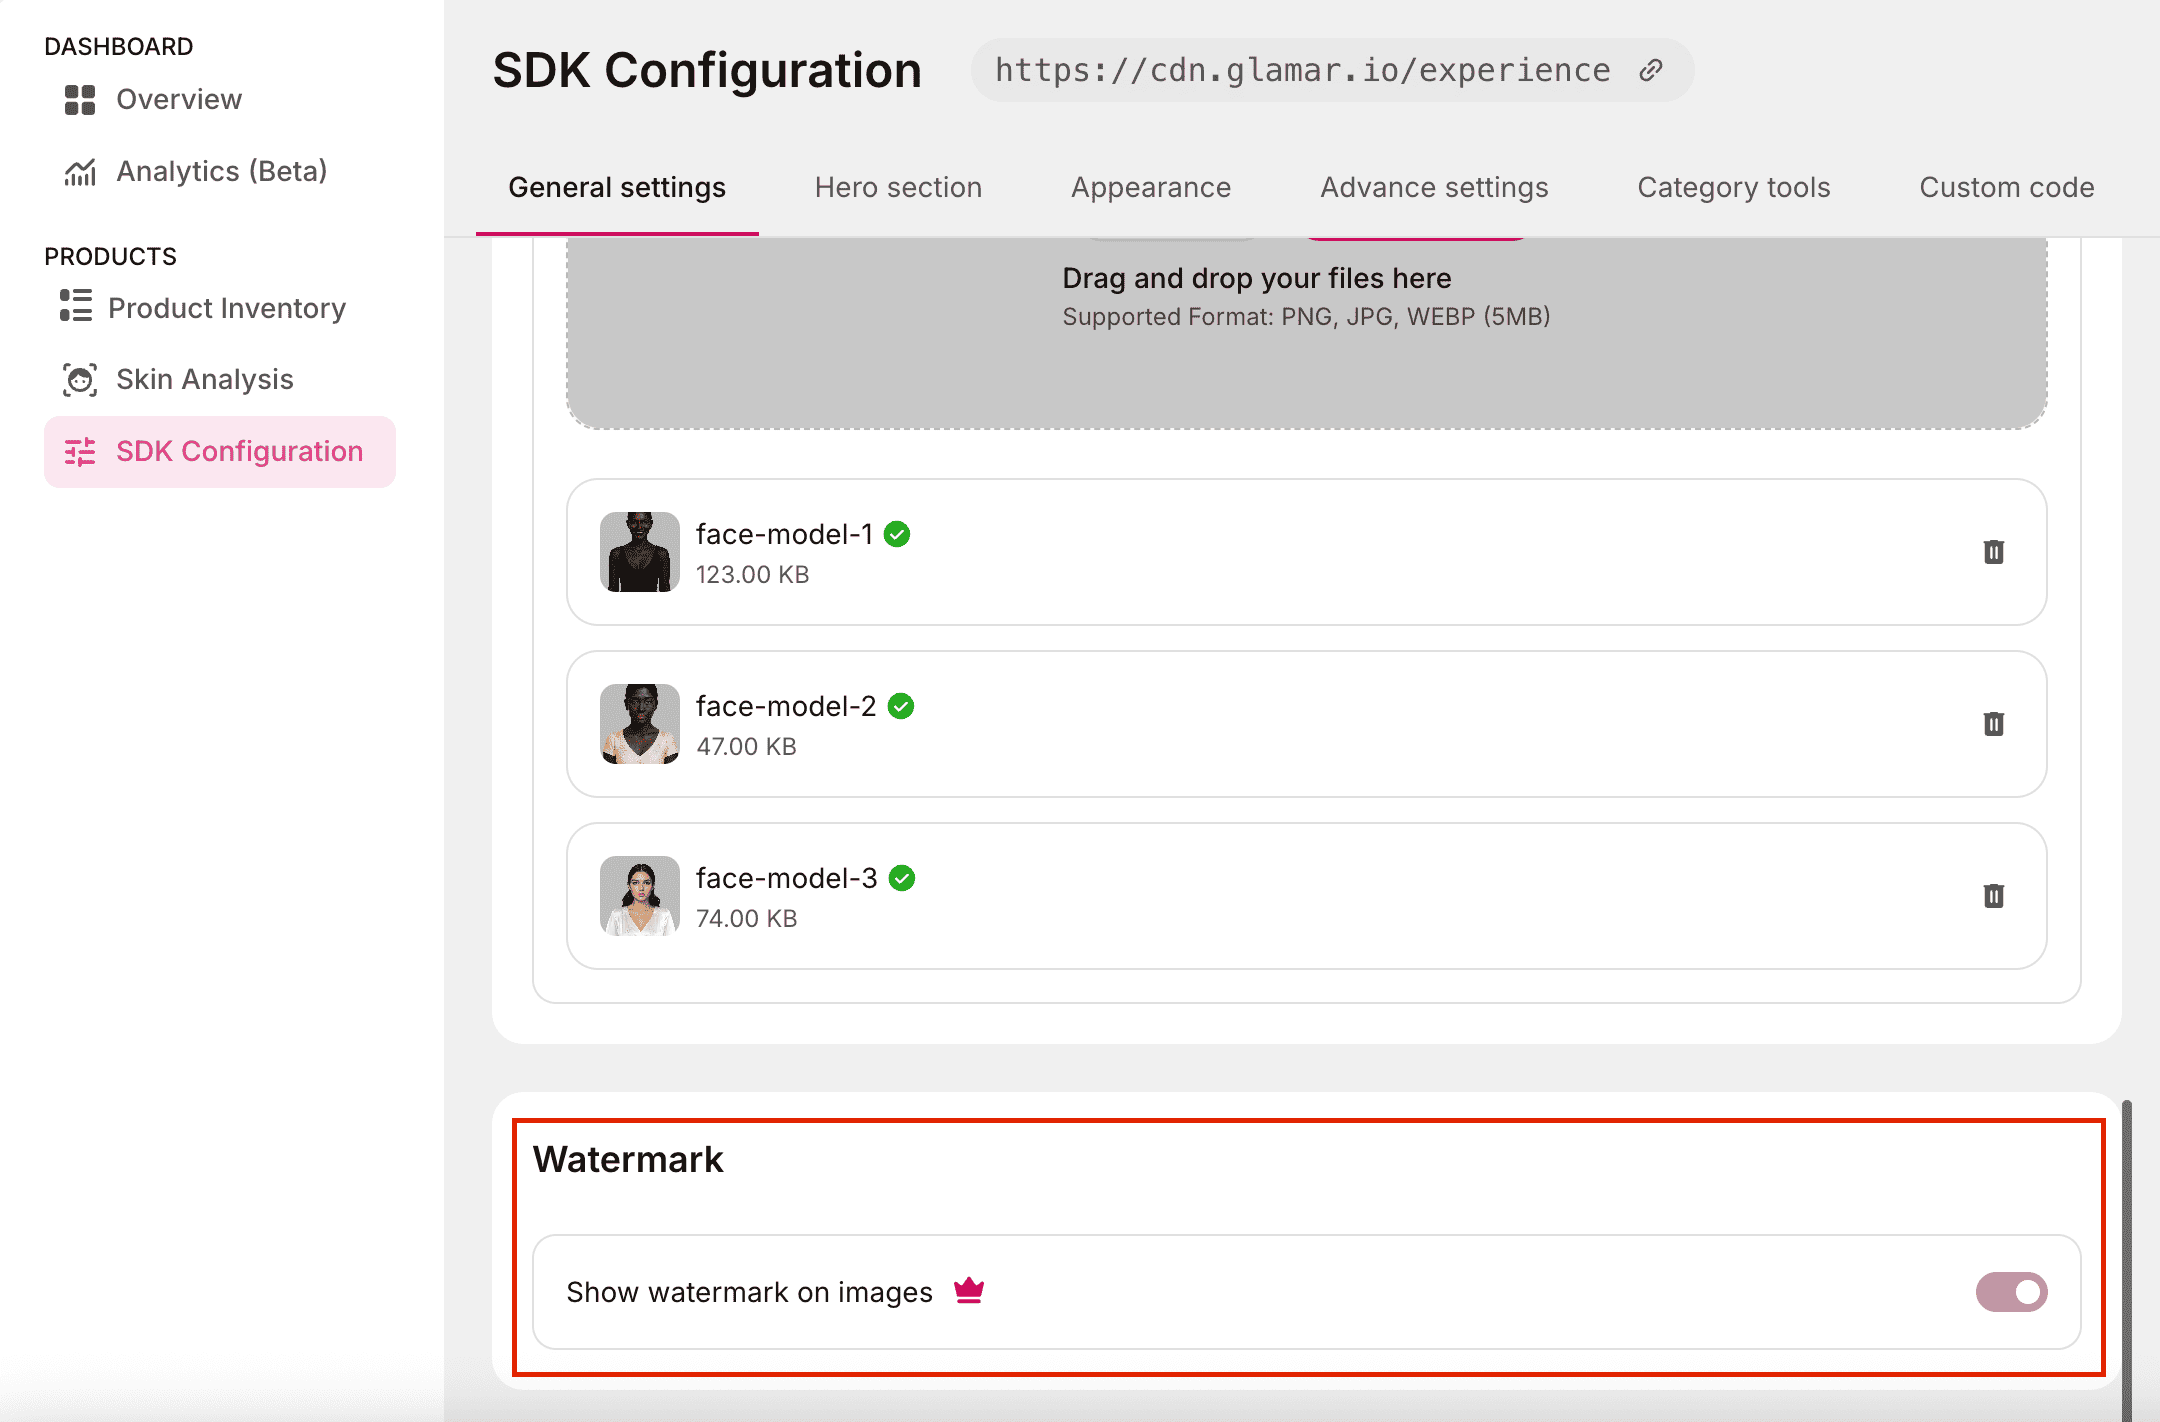Click the Product Inventory list icon
This screenshot has width=2160, height=1422.
(x=76, y=306)
